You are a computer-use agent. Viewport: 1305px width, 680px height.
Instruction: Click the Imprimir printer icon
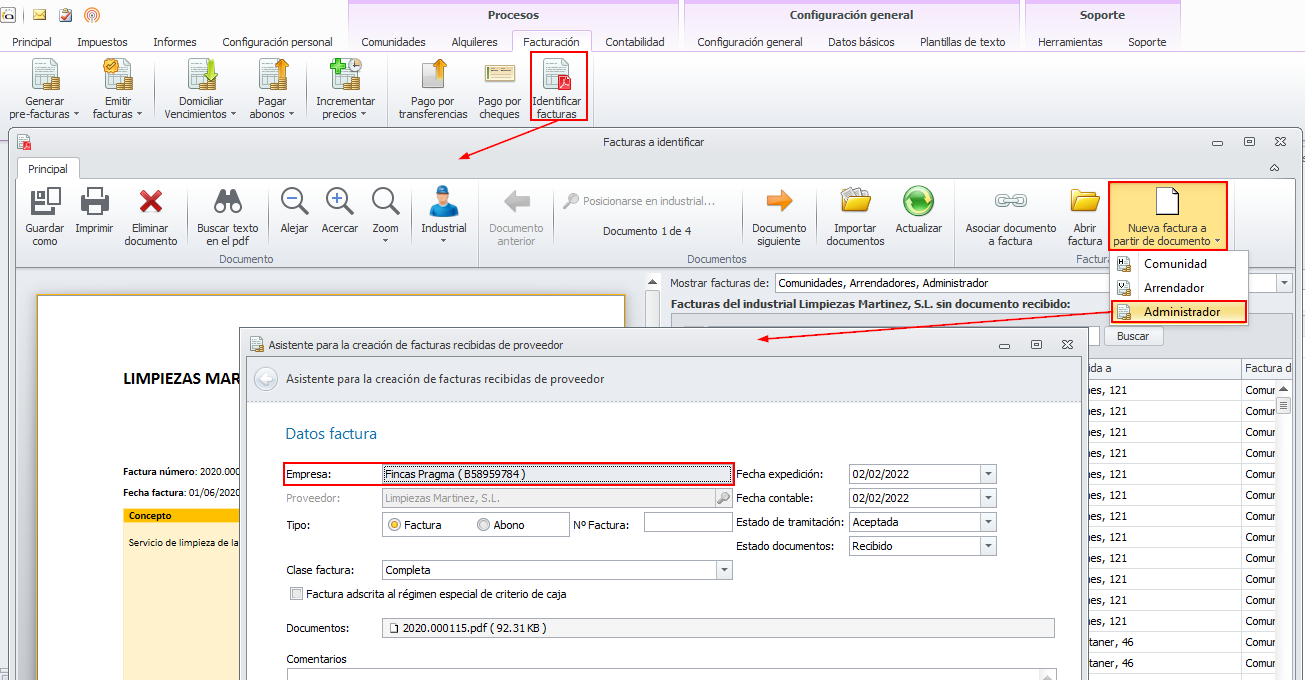[95, 203]
